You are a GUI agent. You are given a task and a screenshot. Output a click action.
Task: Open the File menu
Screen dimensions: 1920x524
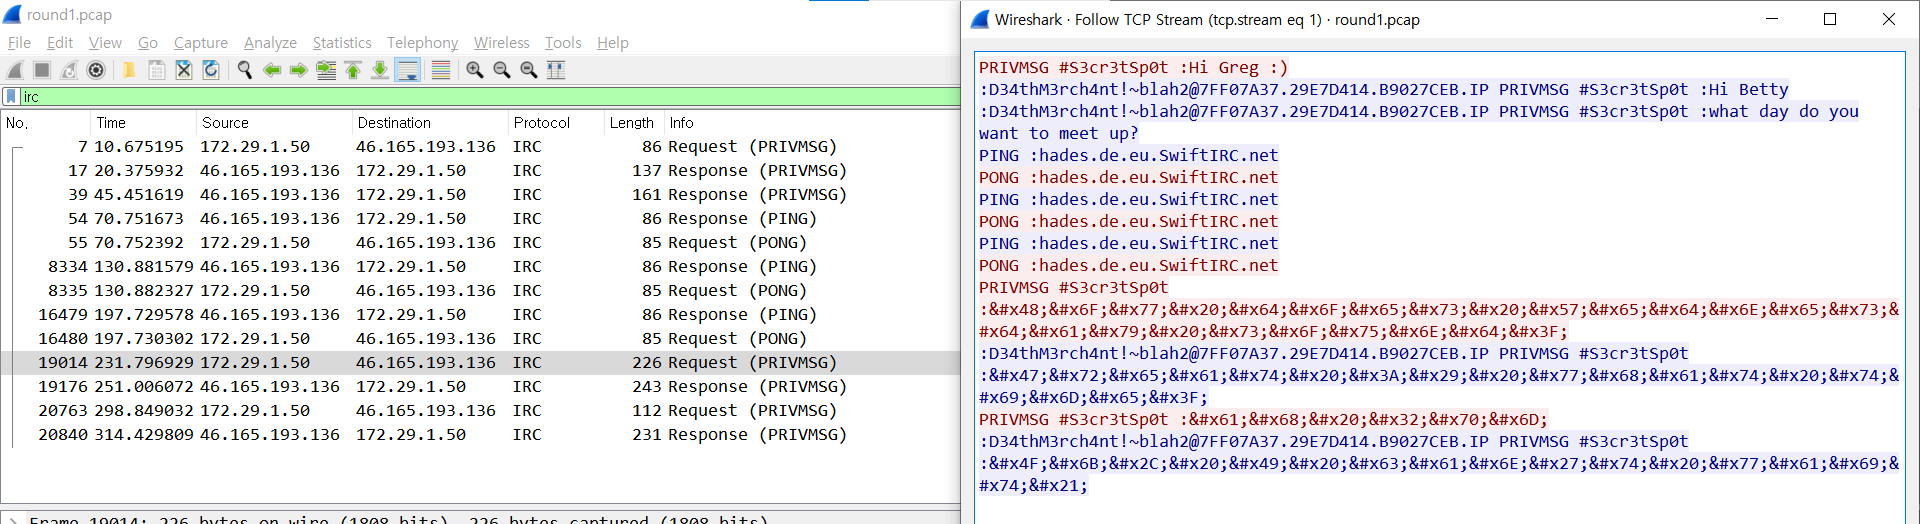pyautogui.click(x=19, y=43)
